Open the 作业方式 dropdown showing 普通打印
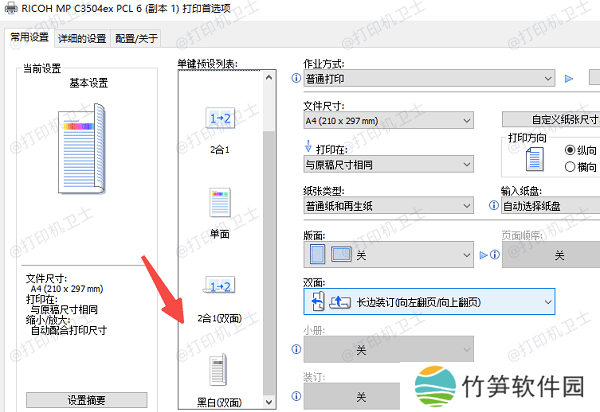 428,78
